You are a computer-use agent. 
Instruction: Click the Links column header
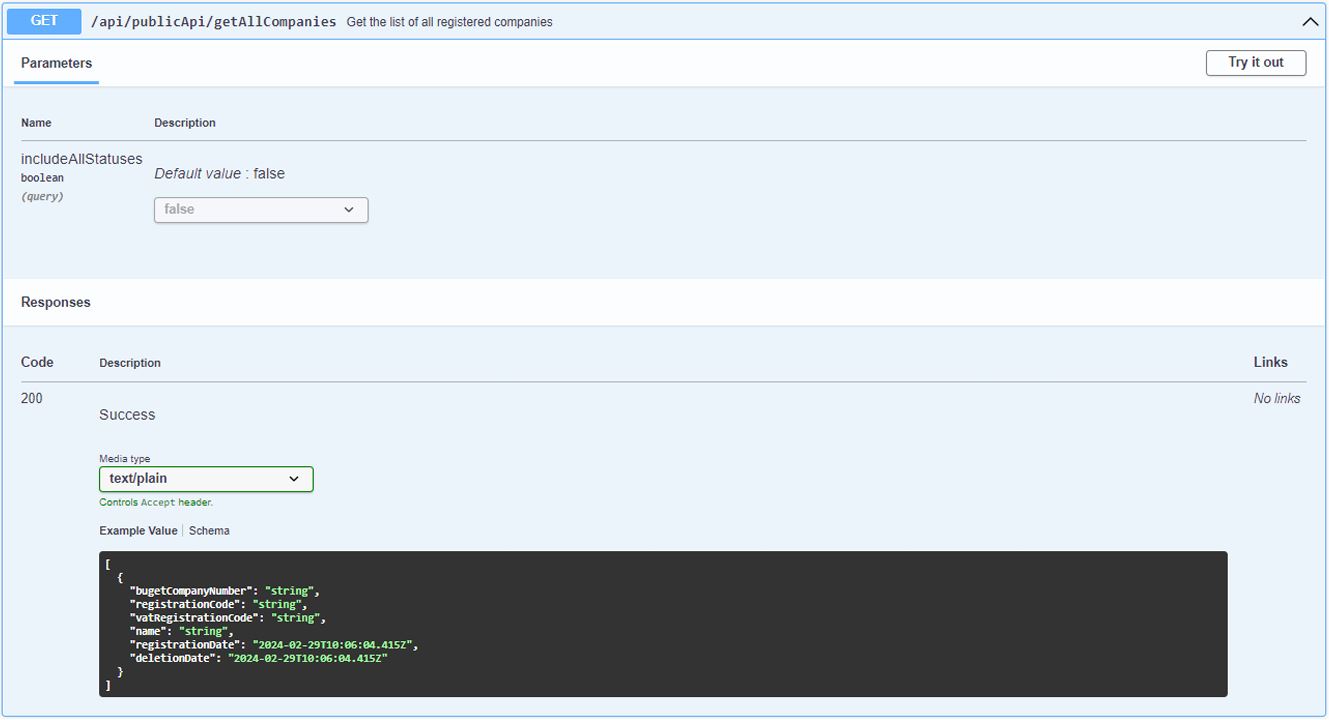coord(1271,362)
